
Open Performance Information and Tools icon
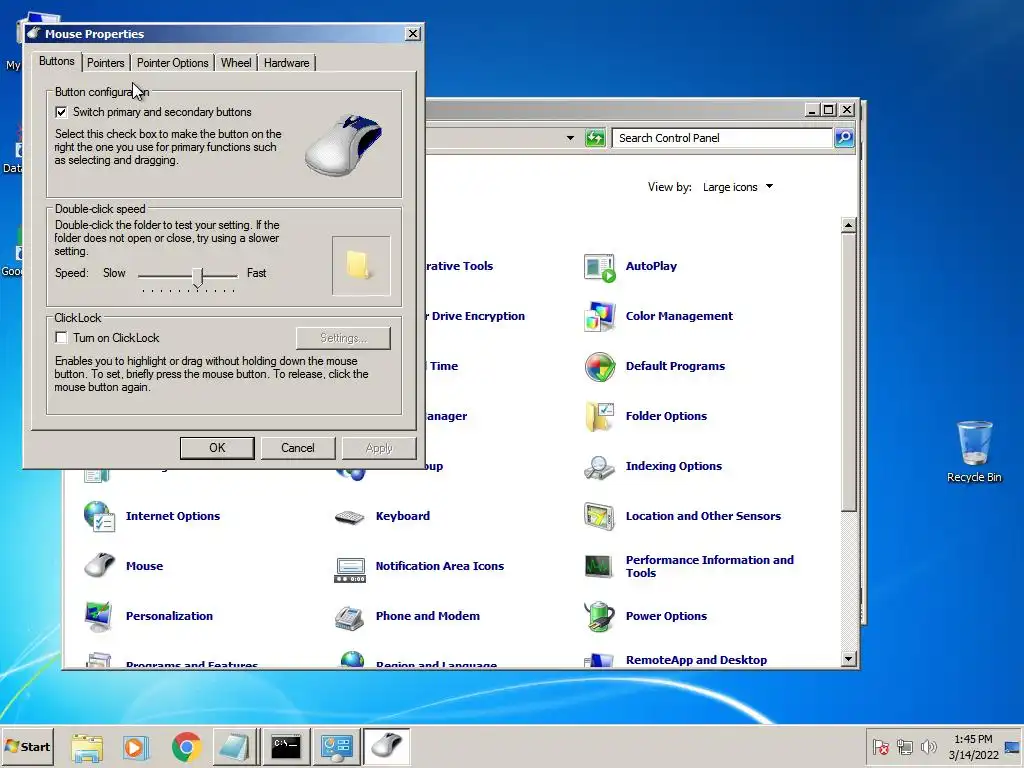600,566
